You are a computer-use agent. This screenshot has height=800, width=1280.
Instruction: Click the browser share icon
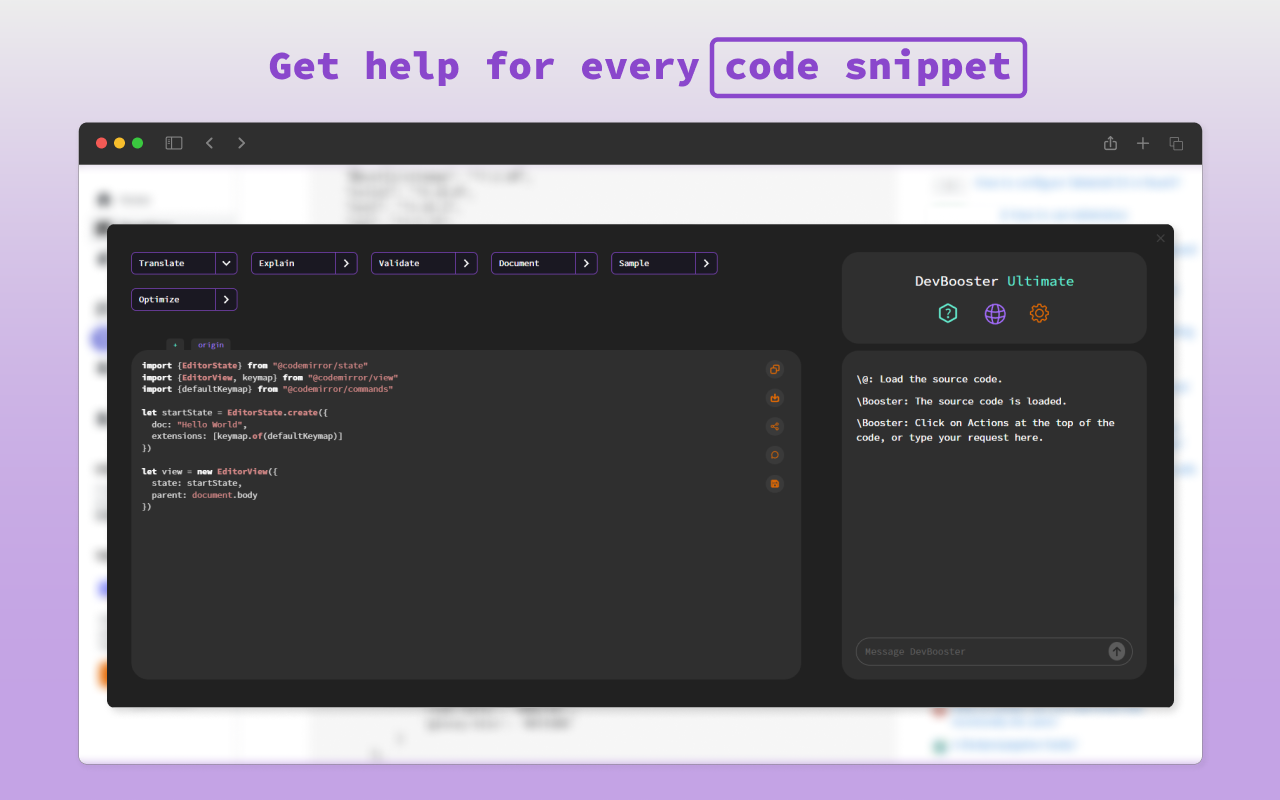[x=1110, y=143]
